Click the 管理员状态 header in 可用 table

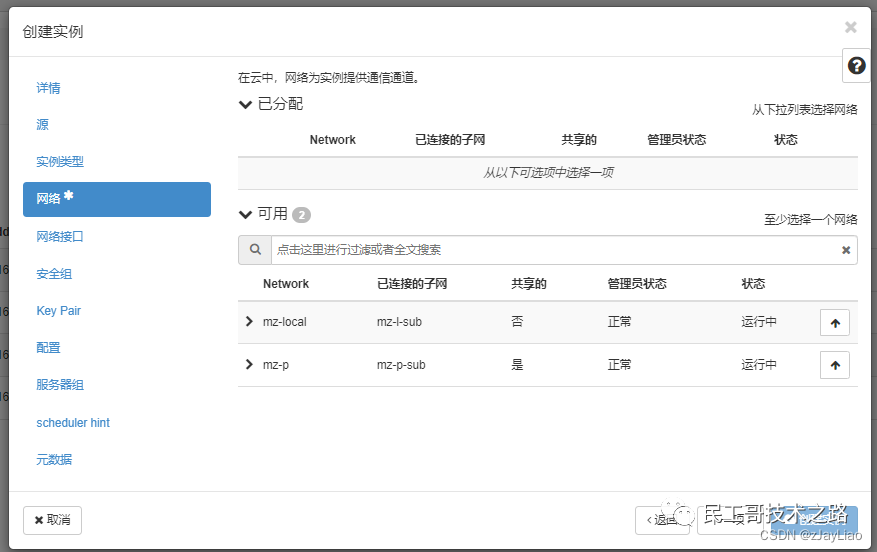(637, 284)
